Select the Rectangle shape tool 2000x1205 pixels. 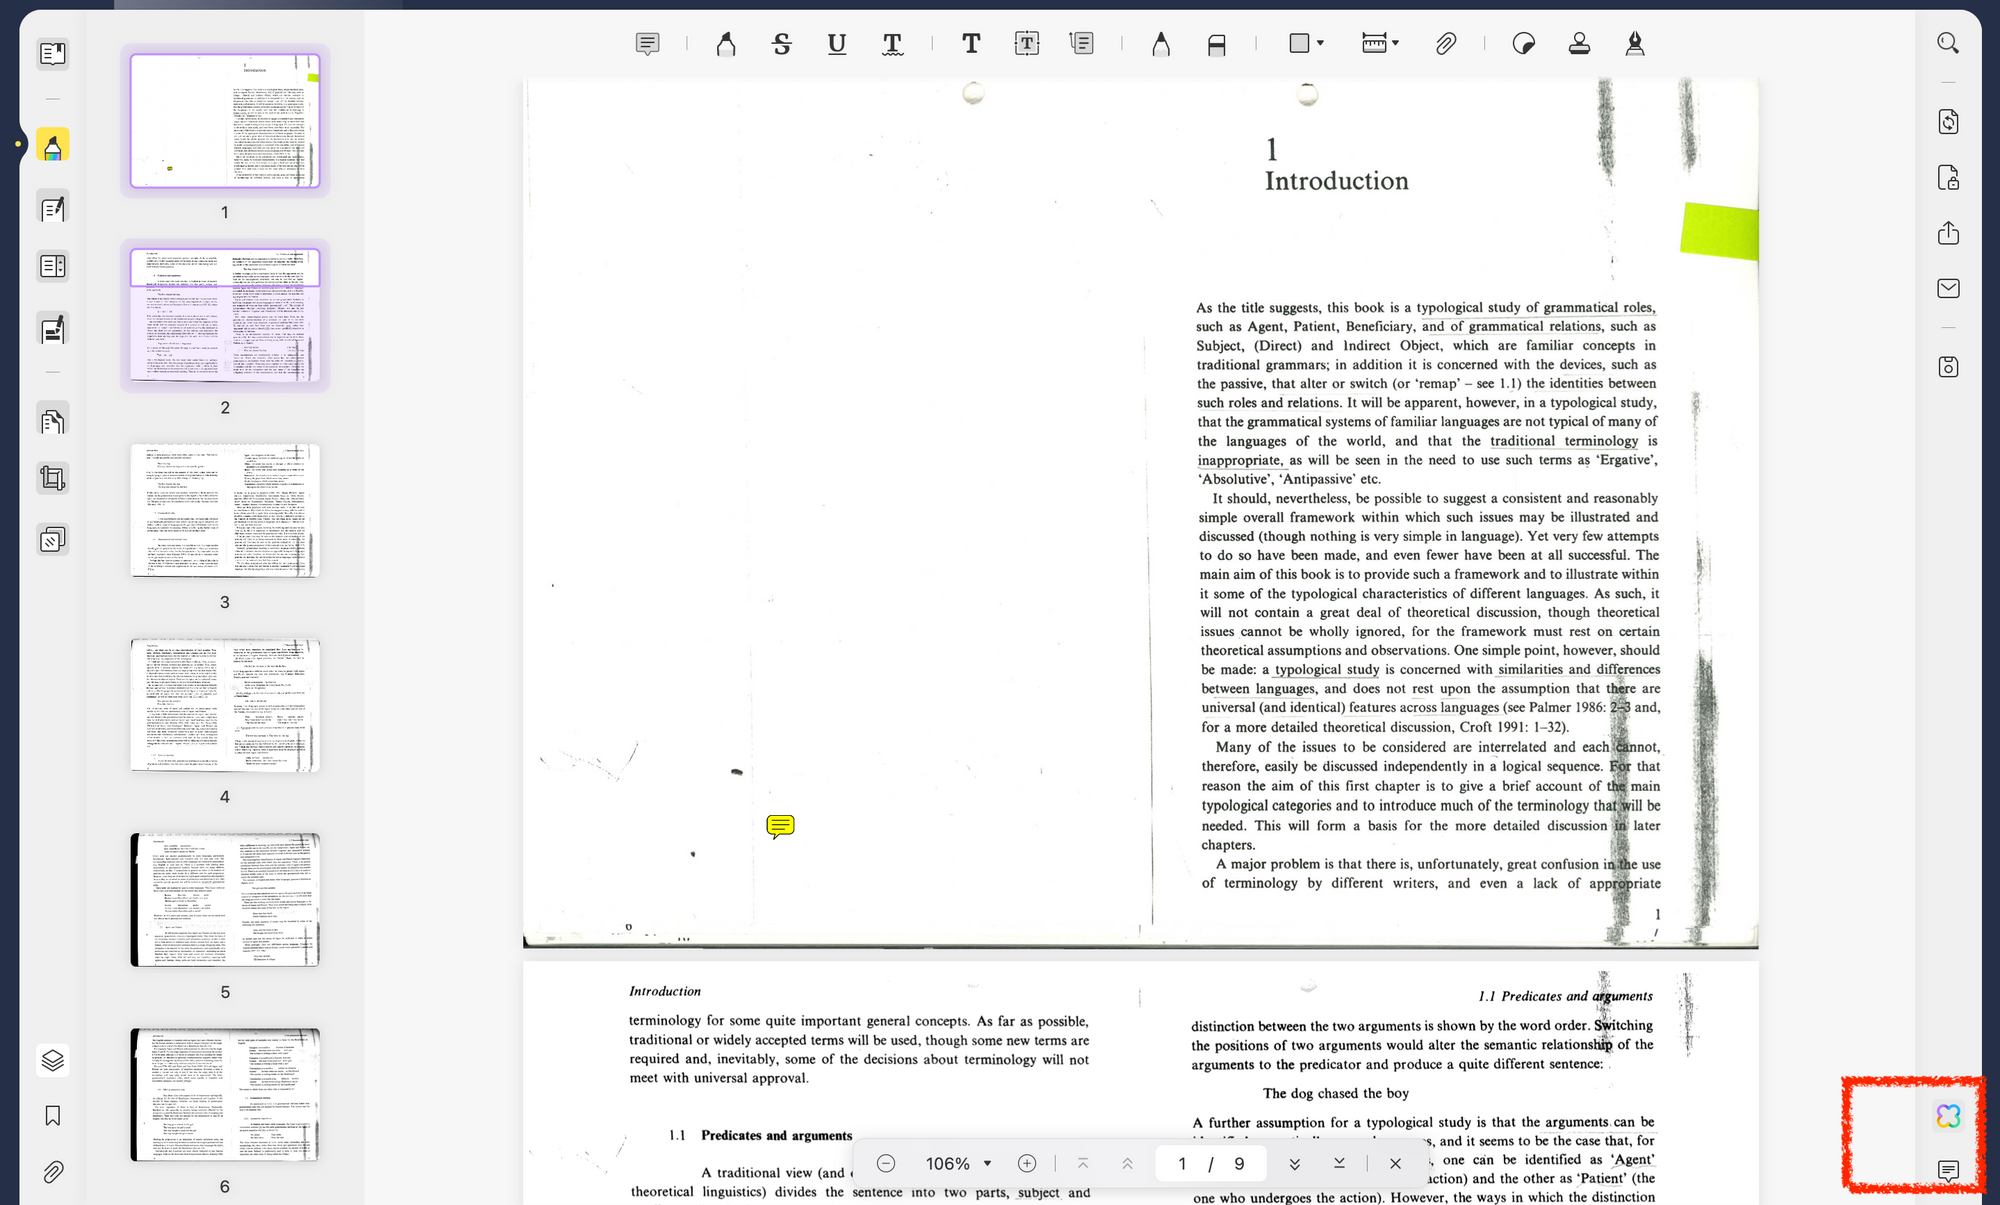pyautogui.click(x=1299, y=43)
